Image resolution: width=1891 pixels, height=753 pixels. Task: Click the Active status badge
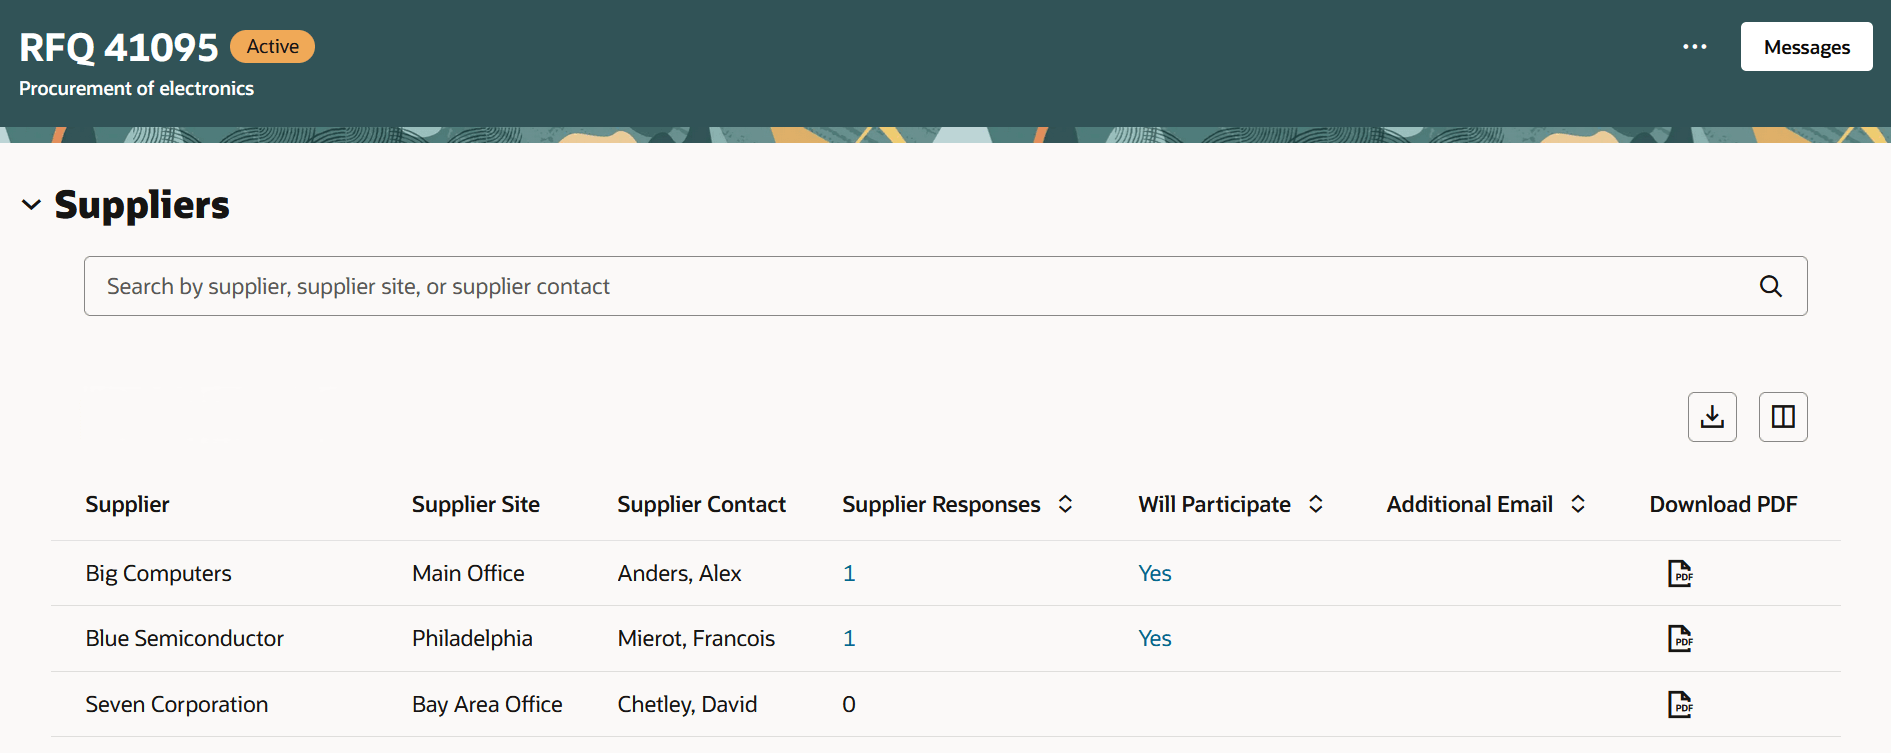272,47
